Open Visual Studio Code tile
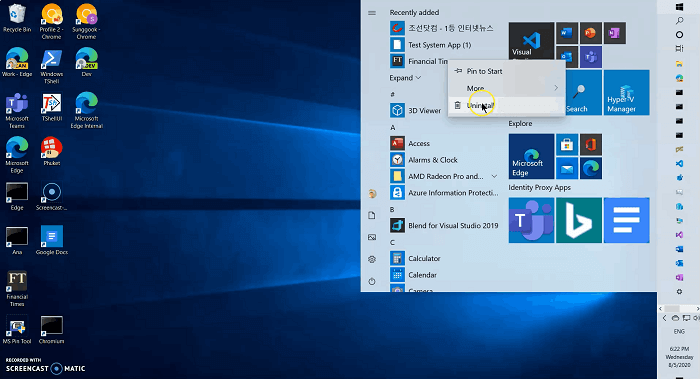This screenshot has width=700, height=379. pyautogui.click(x=531, y=41)
